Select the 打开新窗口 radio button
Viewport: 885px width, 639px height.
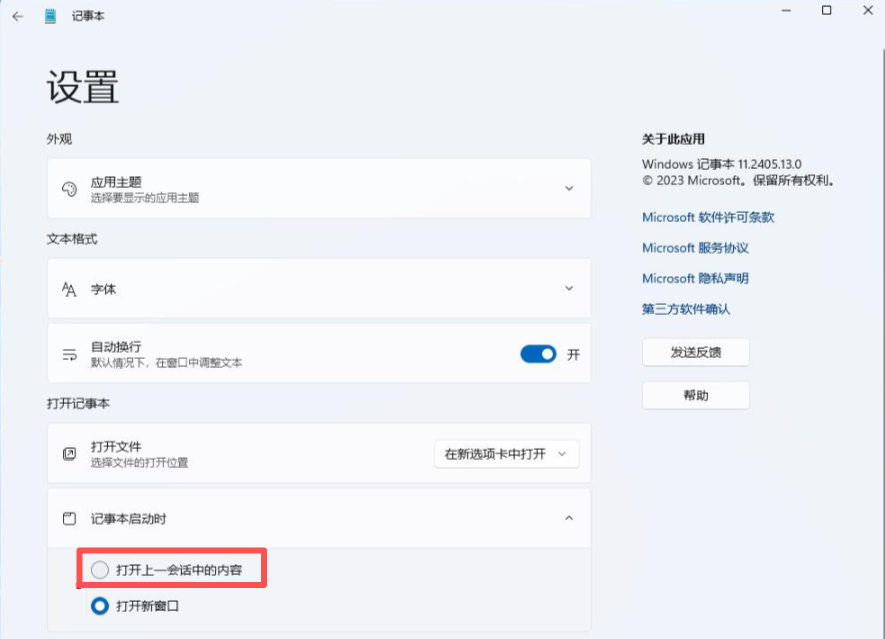[100, 606]
